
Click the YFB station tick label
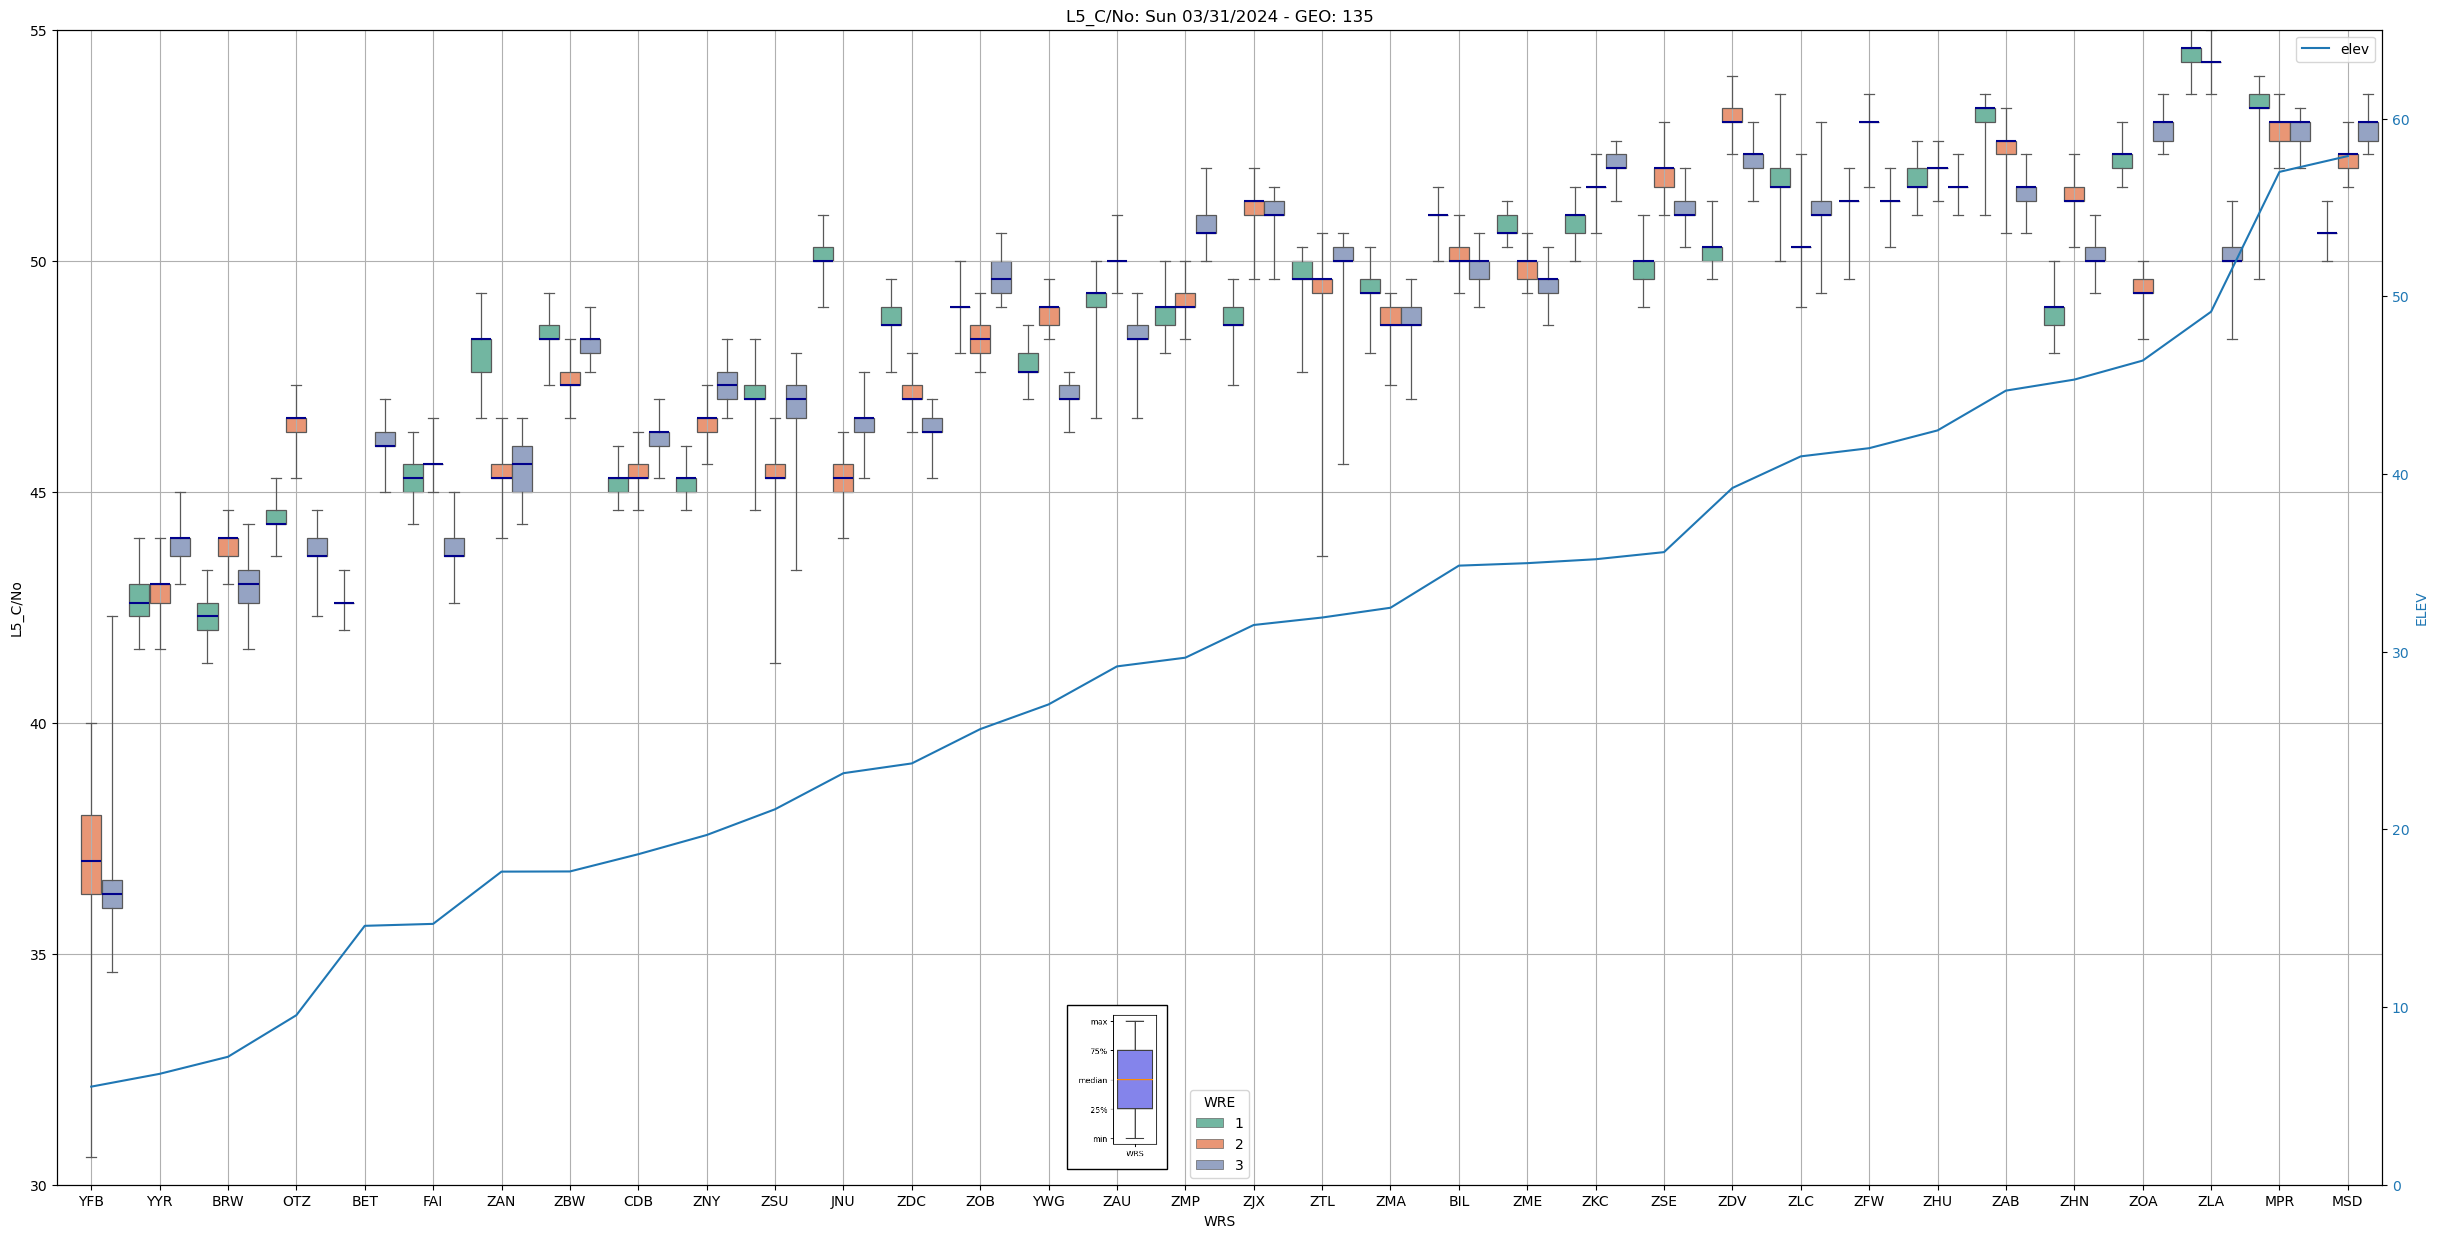click(91, 1201)
